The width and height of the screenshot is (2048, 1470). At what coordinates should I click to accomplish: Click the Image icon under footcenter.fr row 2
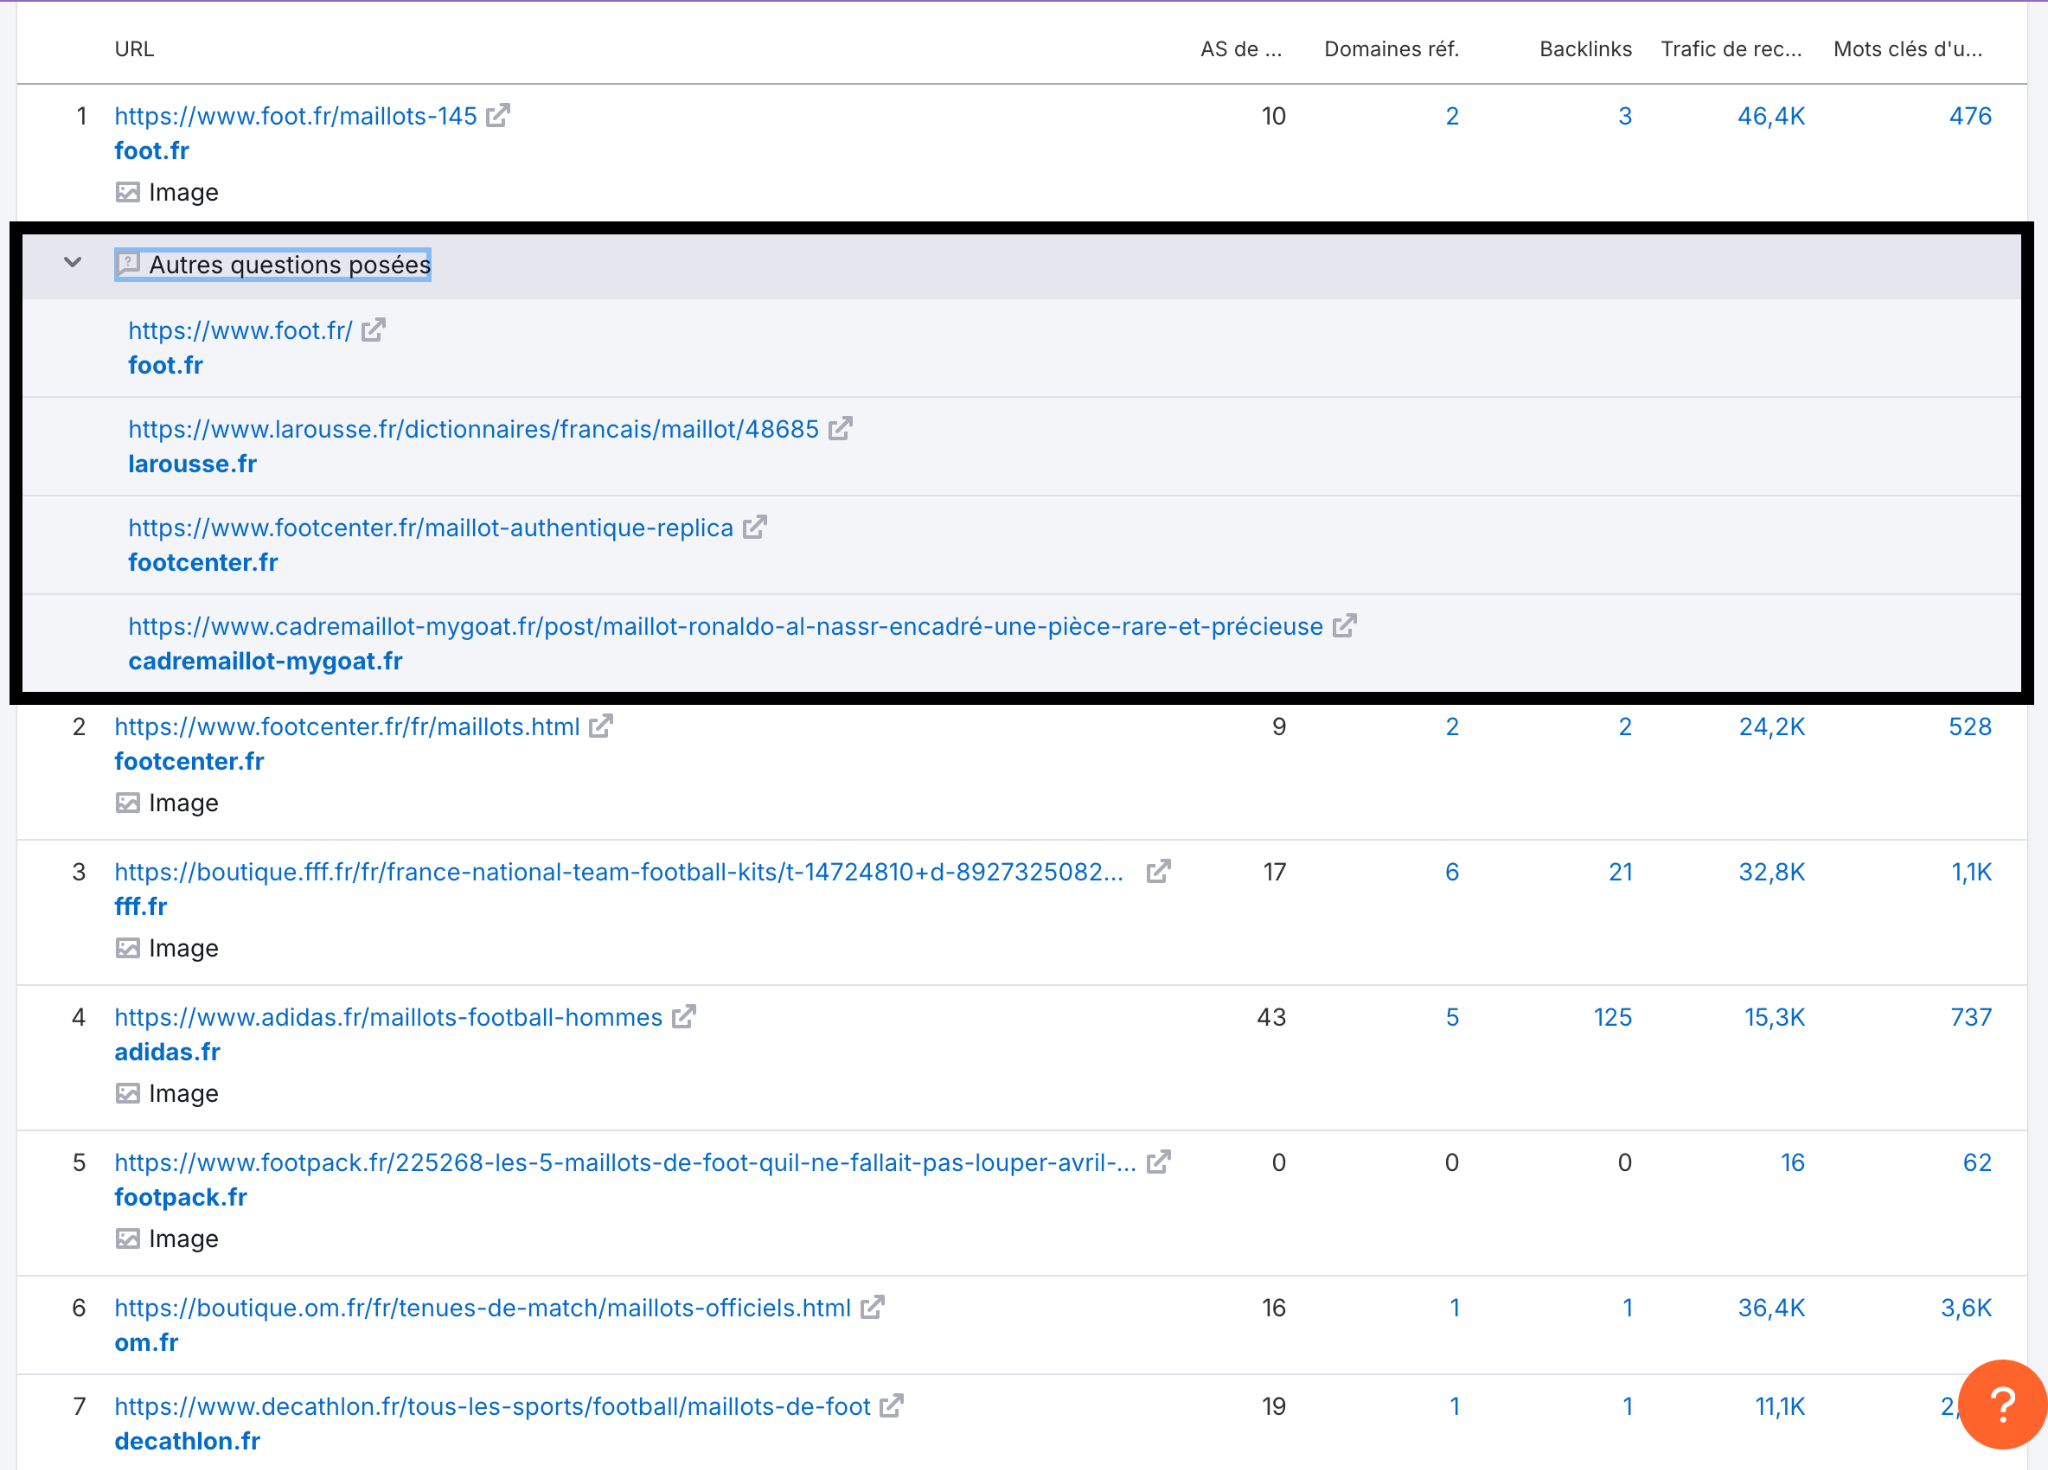pos(128,803)
